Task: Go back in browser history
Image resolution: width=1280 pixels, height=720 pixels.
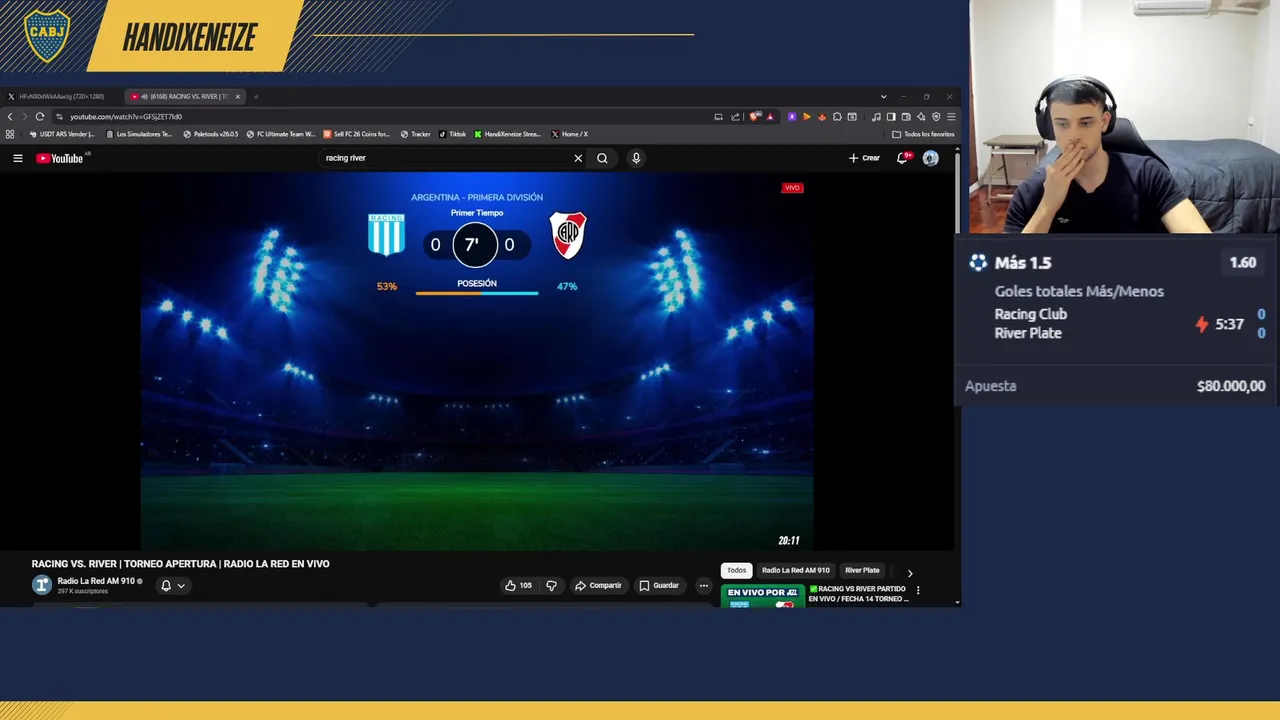Action: click(10, 117)
